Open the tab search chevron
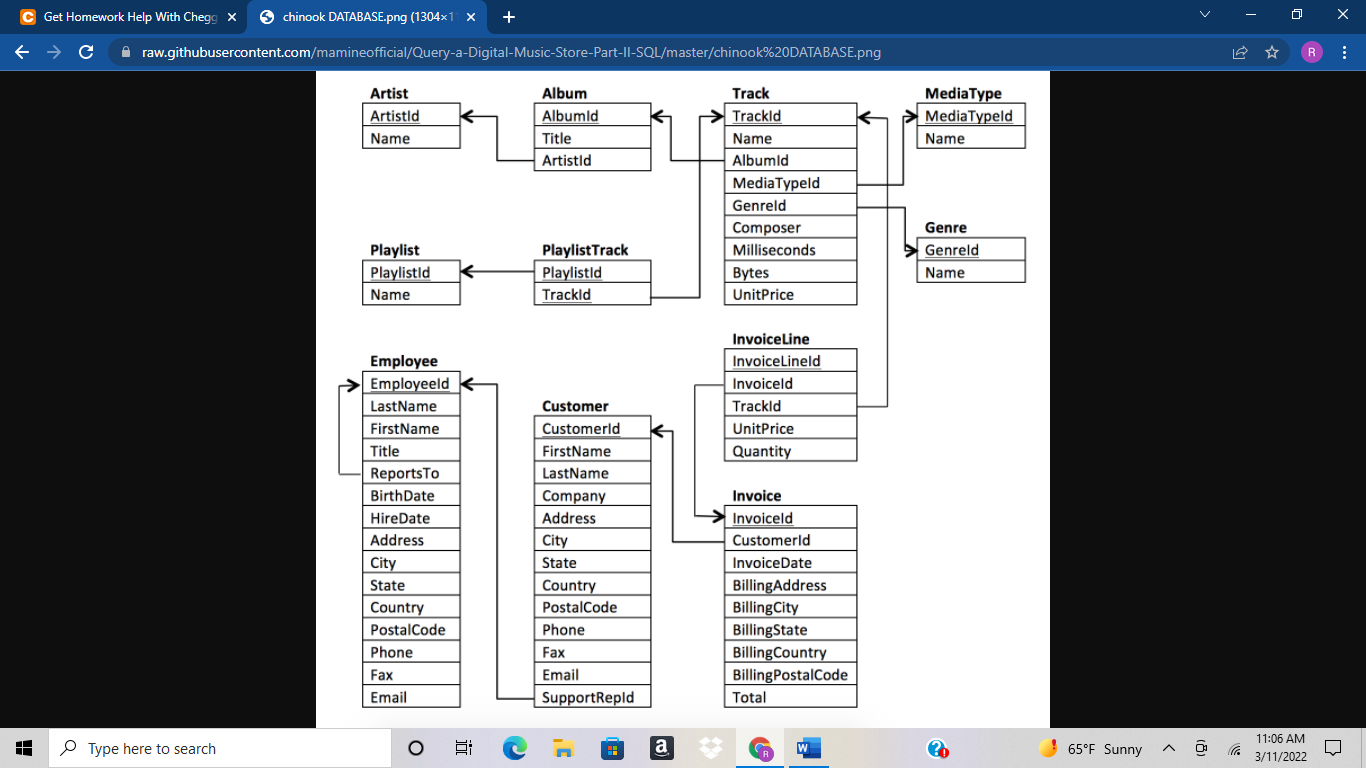Viewport: 1366px width, 768px height. coord(1205,15)
